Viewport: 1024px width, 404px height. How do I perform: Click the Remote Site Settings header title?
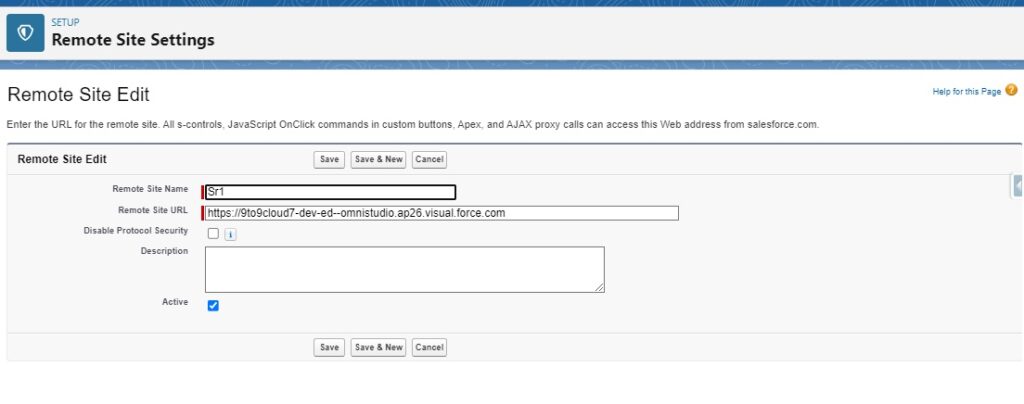coord(133,40)
